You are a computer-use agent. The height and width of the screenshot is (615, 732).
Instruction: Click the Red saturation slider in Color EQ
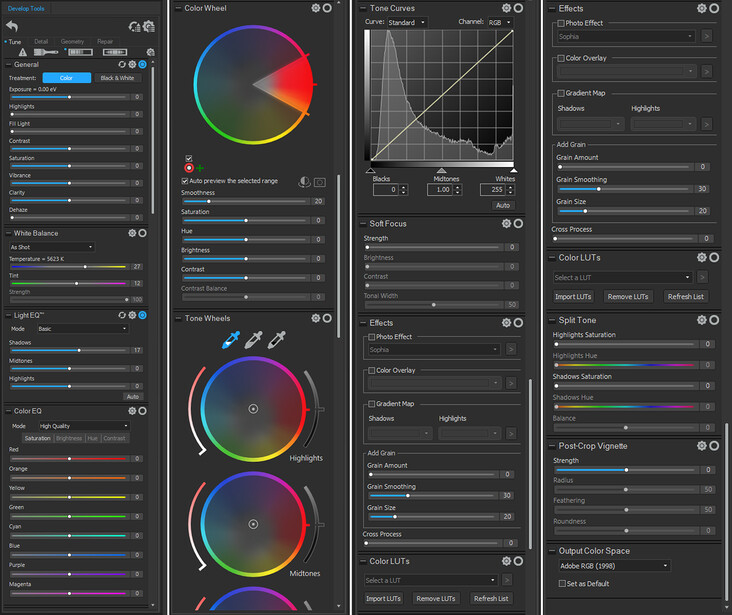69,459
